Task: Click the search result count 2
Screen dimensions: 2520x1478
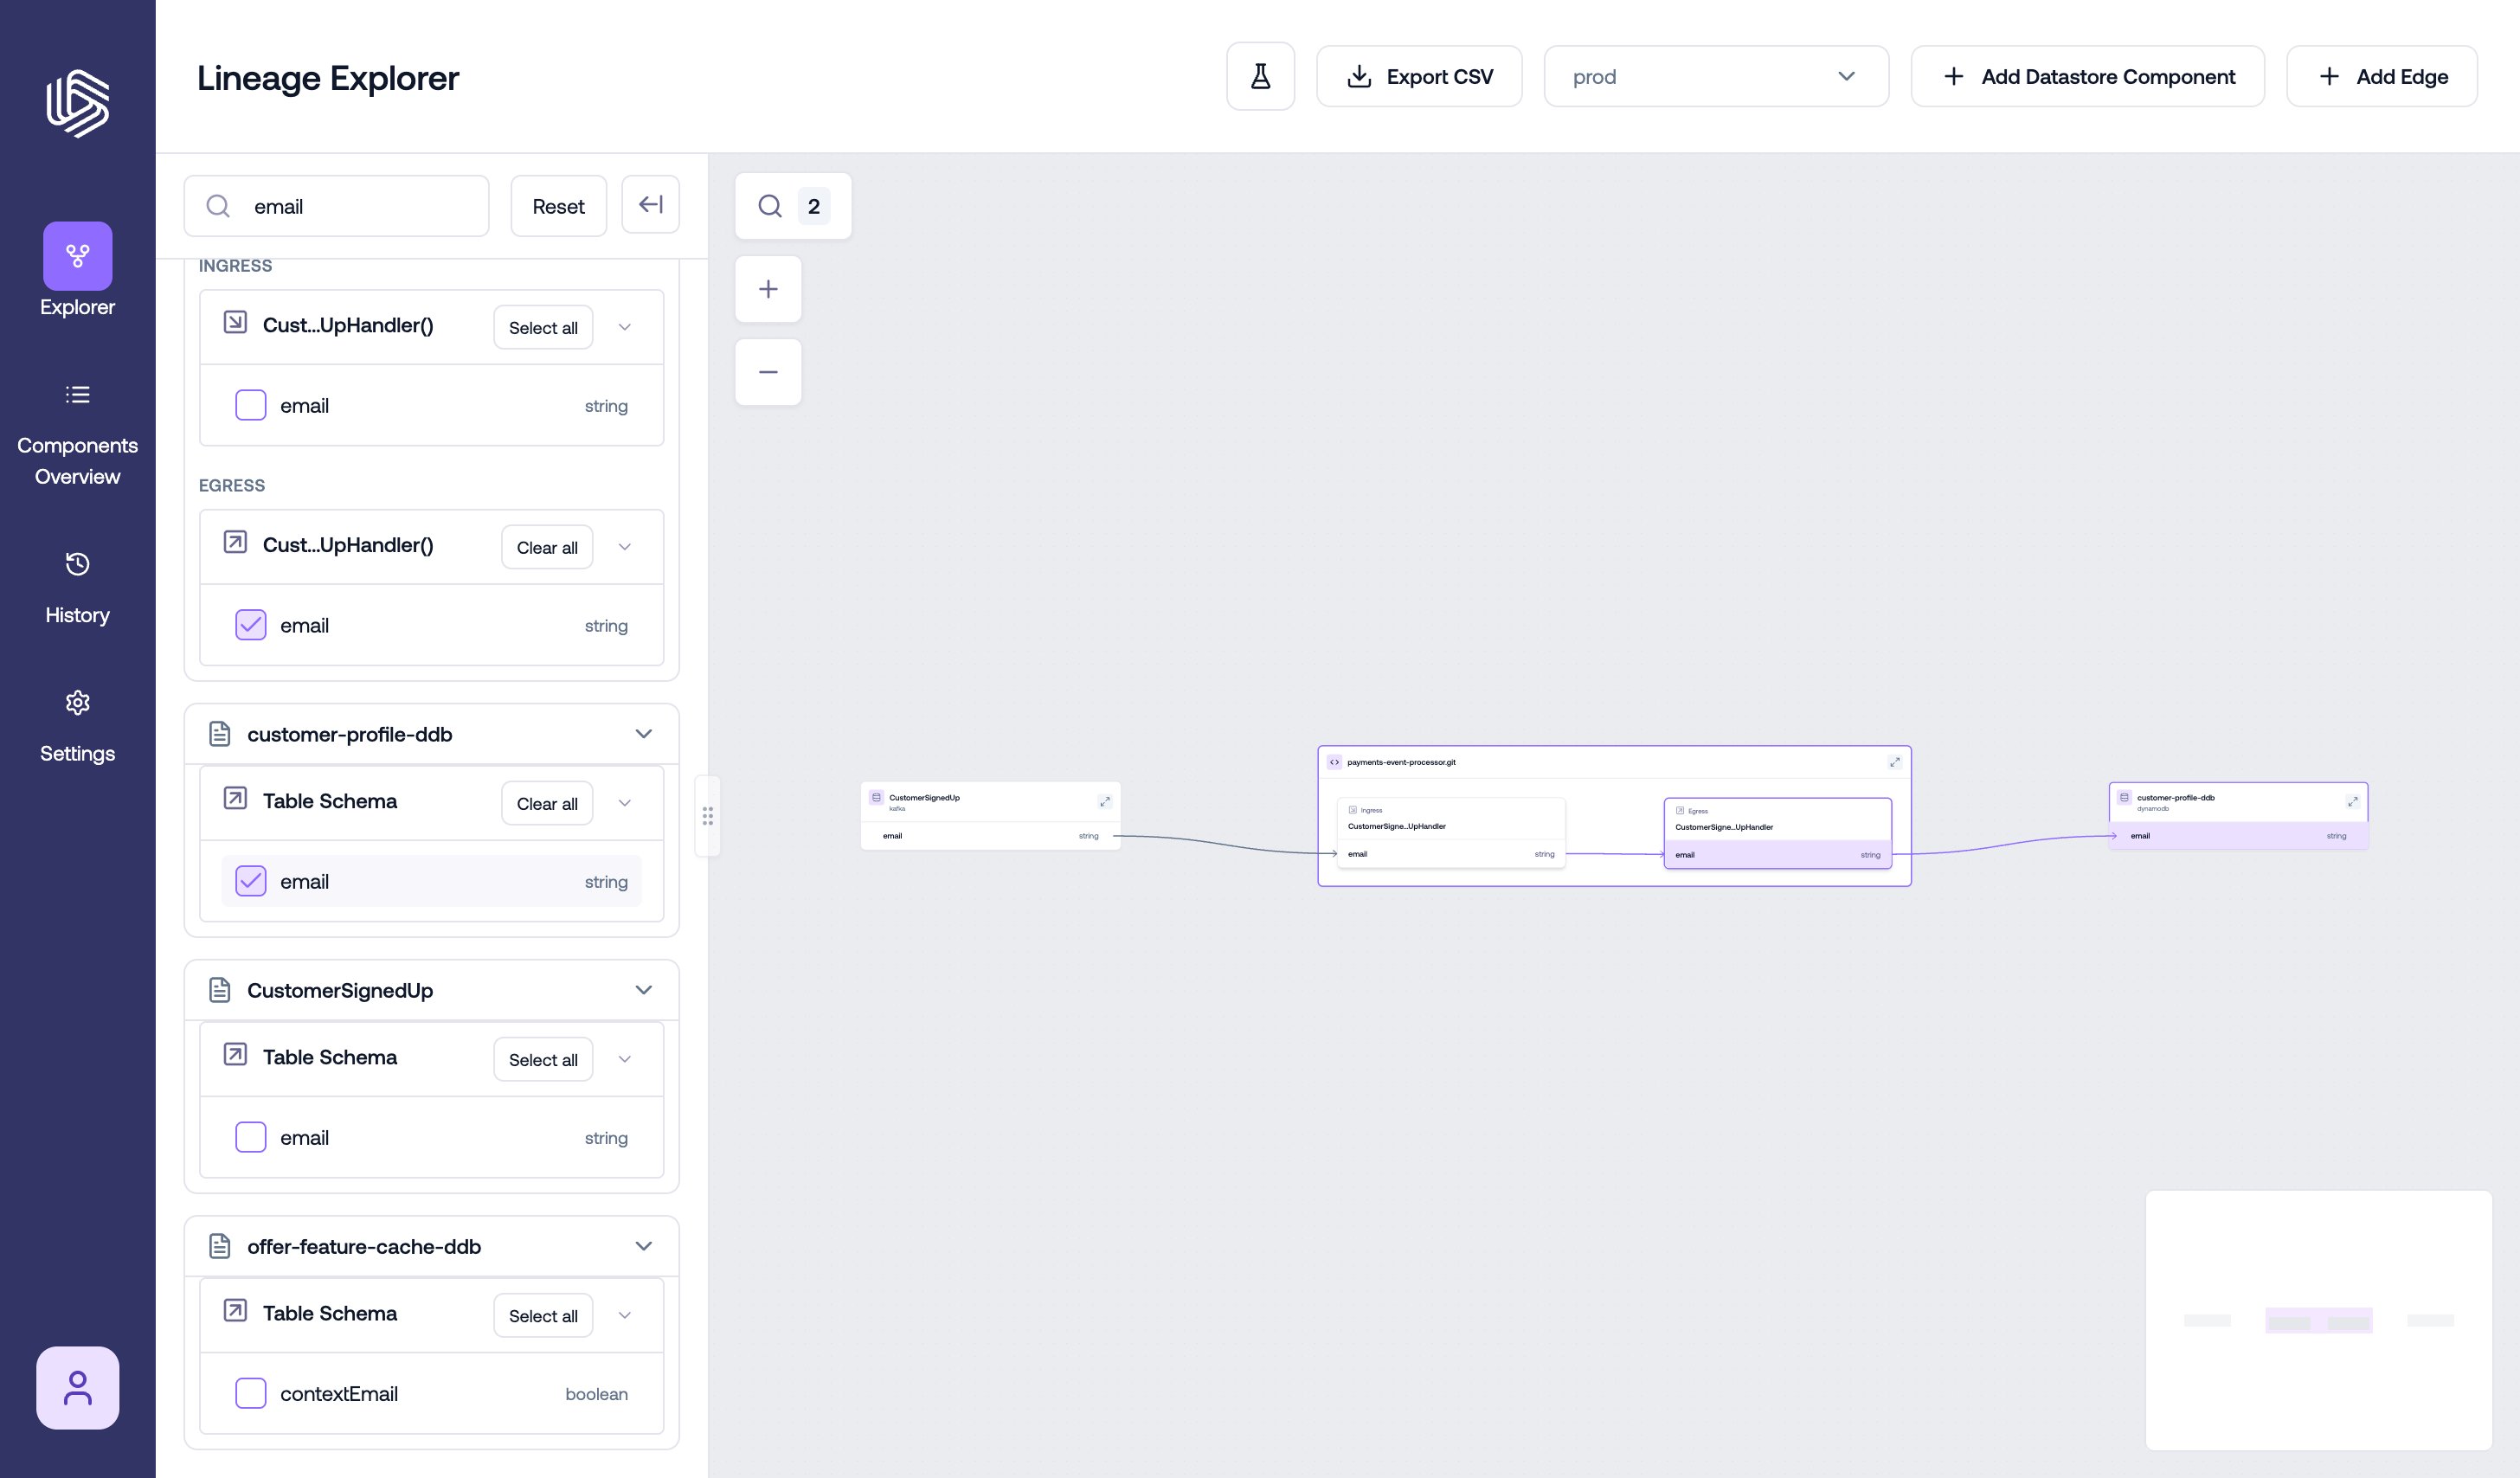Action: (x=814, y=206)
